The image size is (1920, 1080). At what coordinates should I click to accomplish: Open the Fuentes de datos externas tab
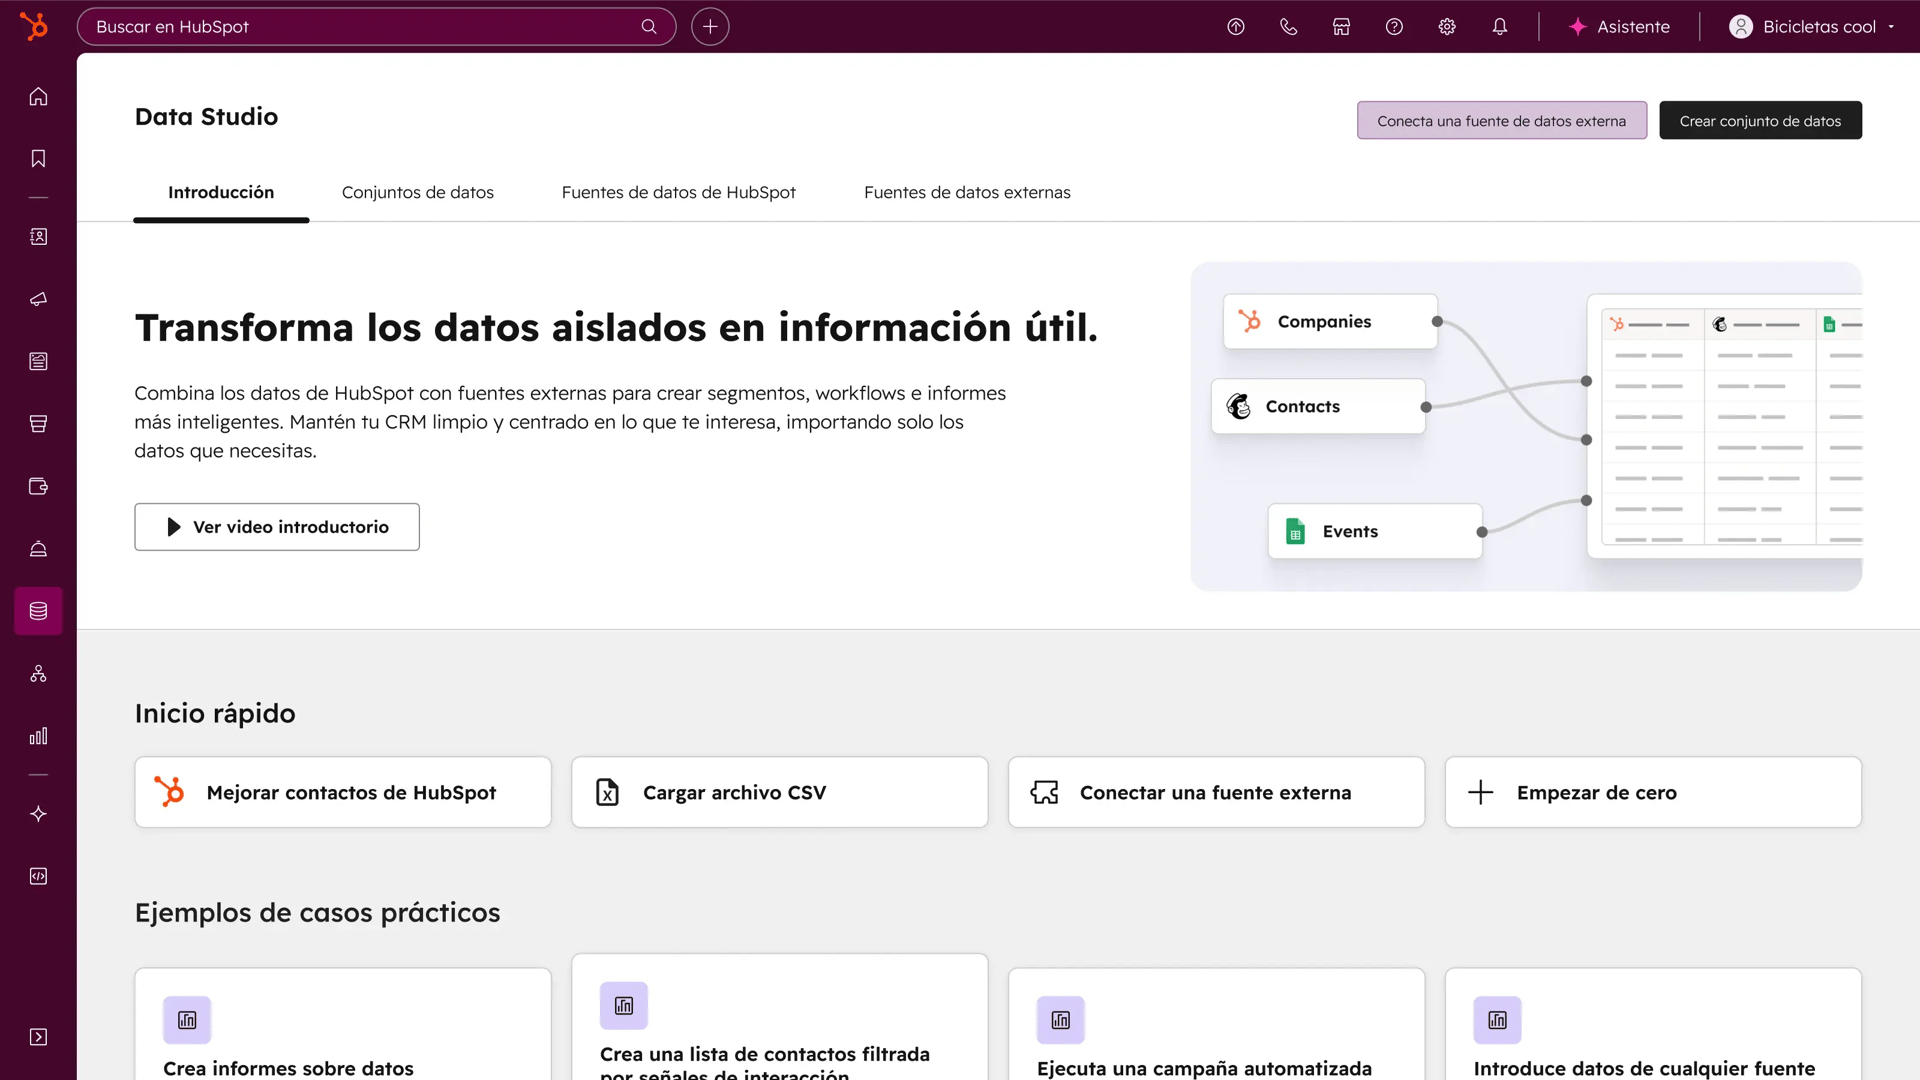[967, 192]
